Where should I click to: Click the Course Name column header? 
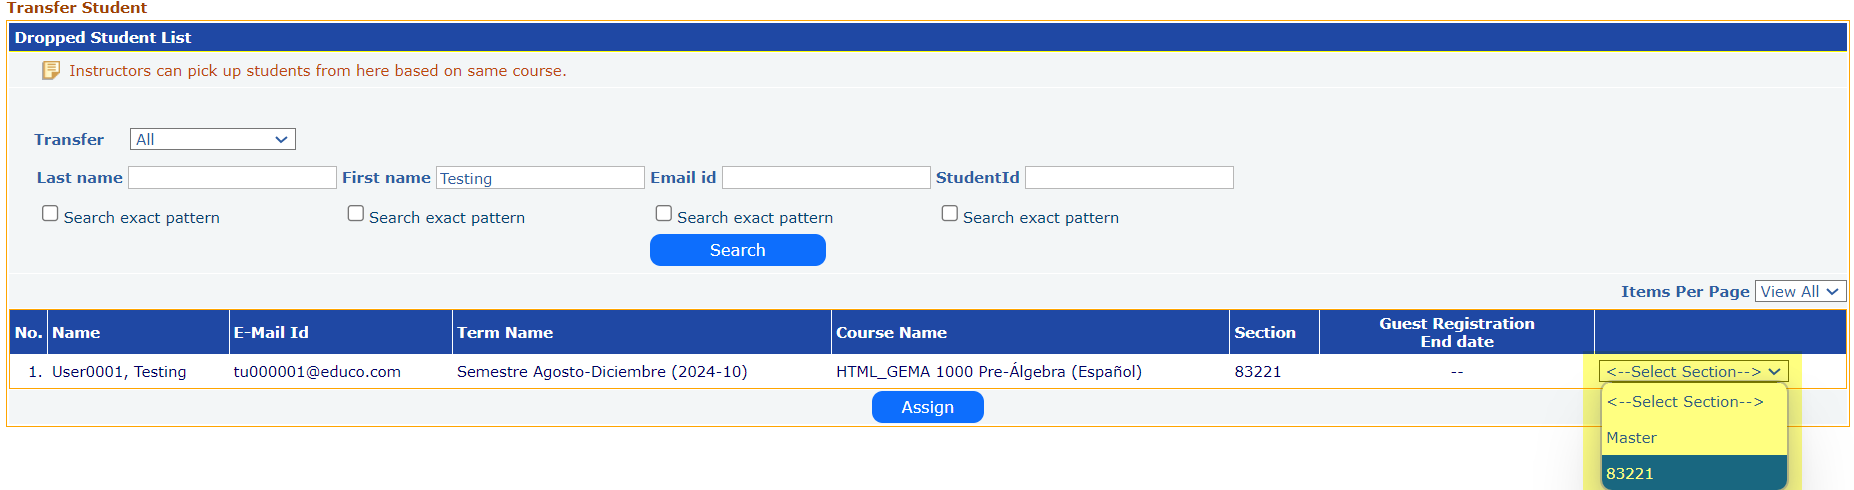(891, 333)
